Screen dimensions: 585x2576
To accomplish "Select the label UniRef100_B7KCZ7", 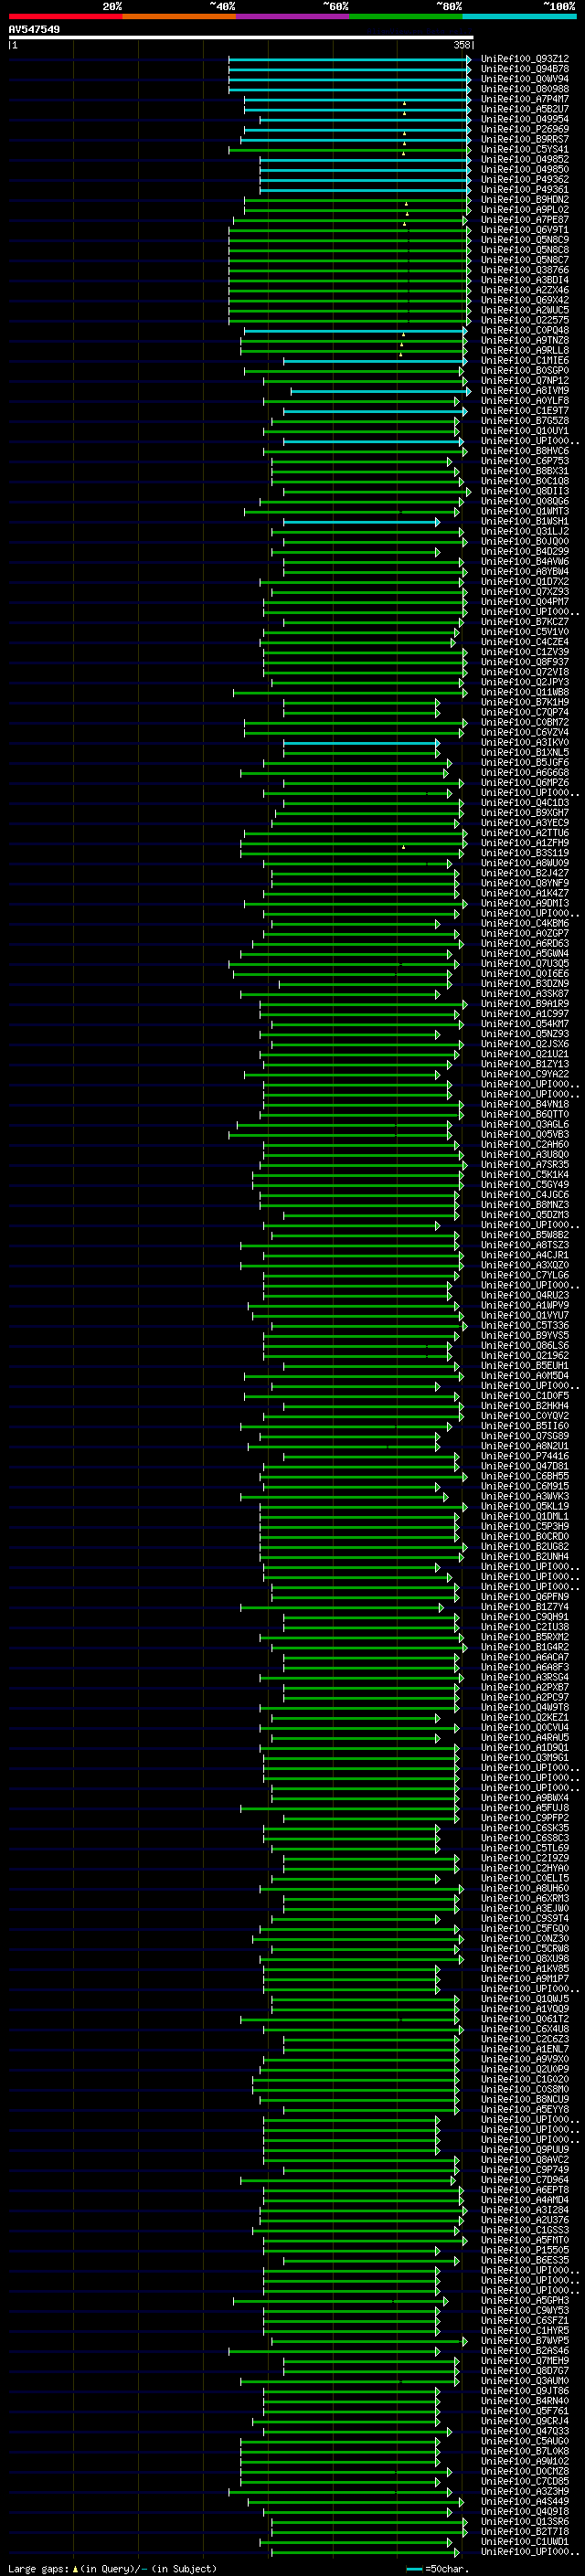I will 525,622.
